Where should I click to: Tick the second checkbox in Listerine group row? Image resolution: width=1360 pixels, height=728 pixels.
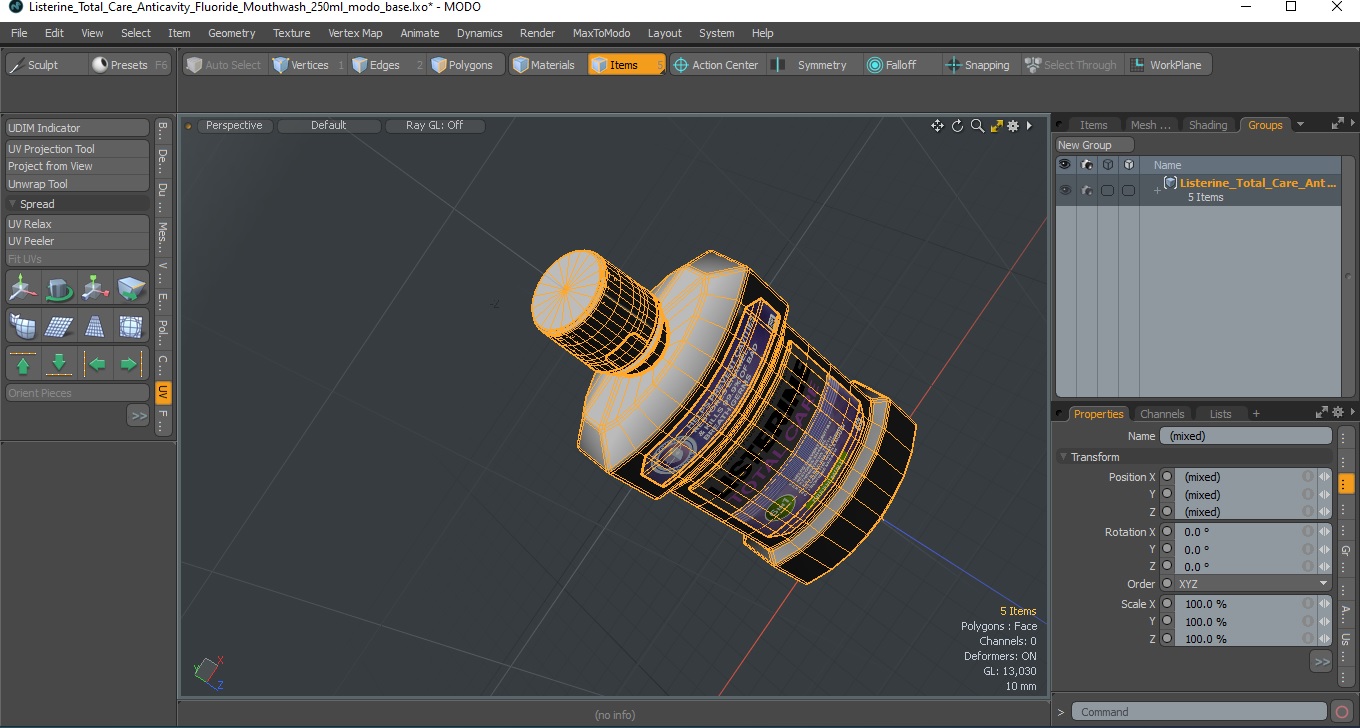click(x=1128, y=190)
